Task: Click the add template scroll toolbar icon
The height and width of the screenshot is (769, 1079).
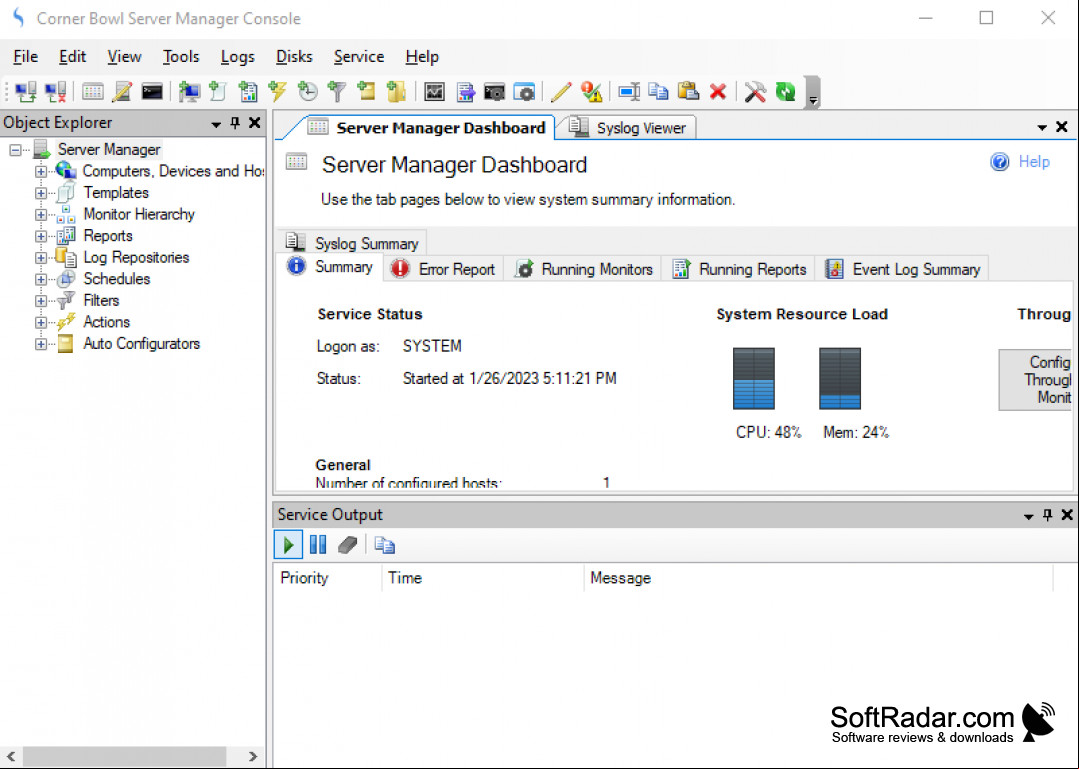Action: coord(218,91)
